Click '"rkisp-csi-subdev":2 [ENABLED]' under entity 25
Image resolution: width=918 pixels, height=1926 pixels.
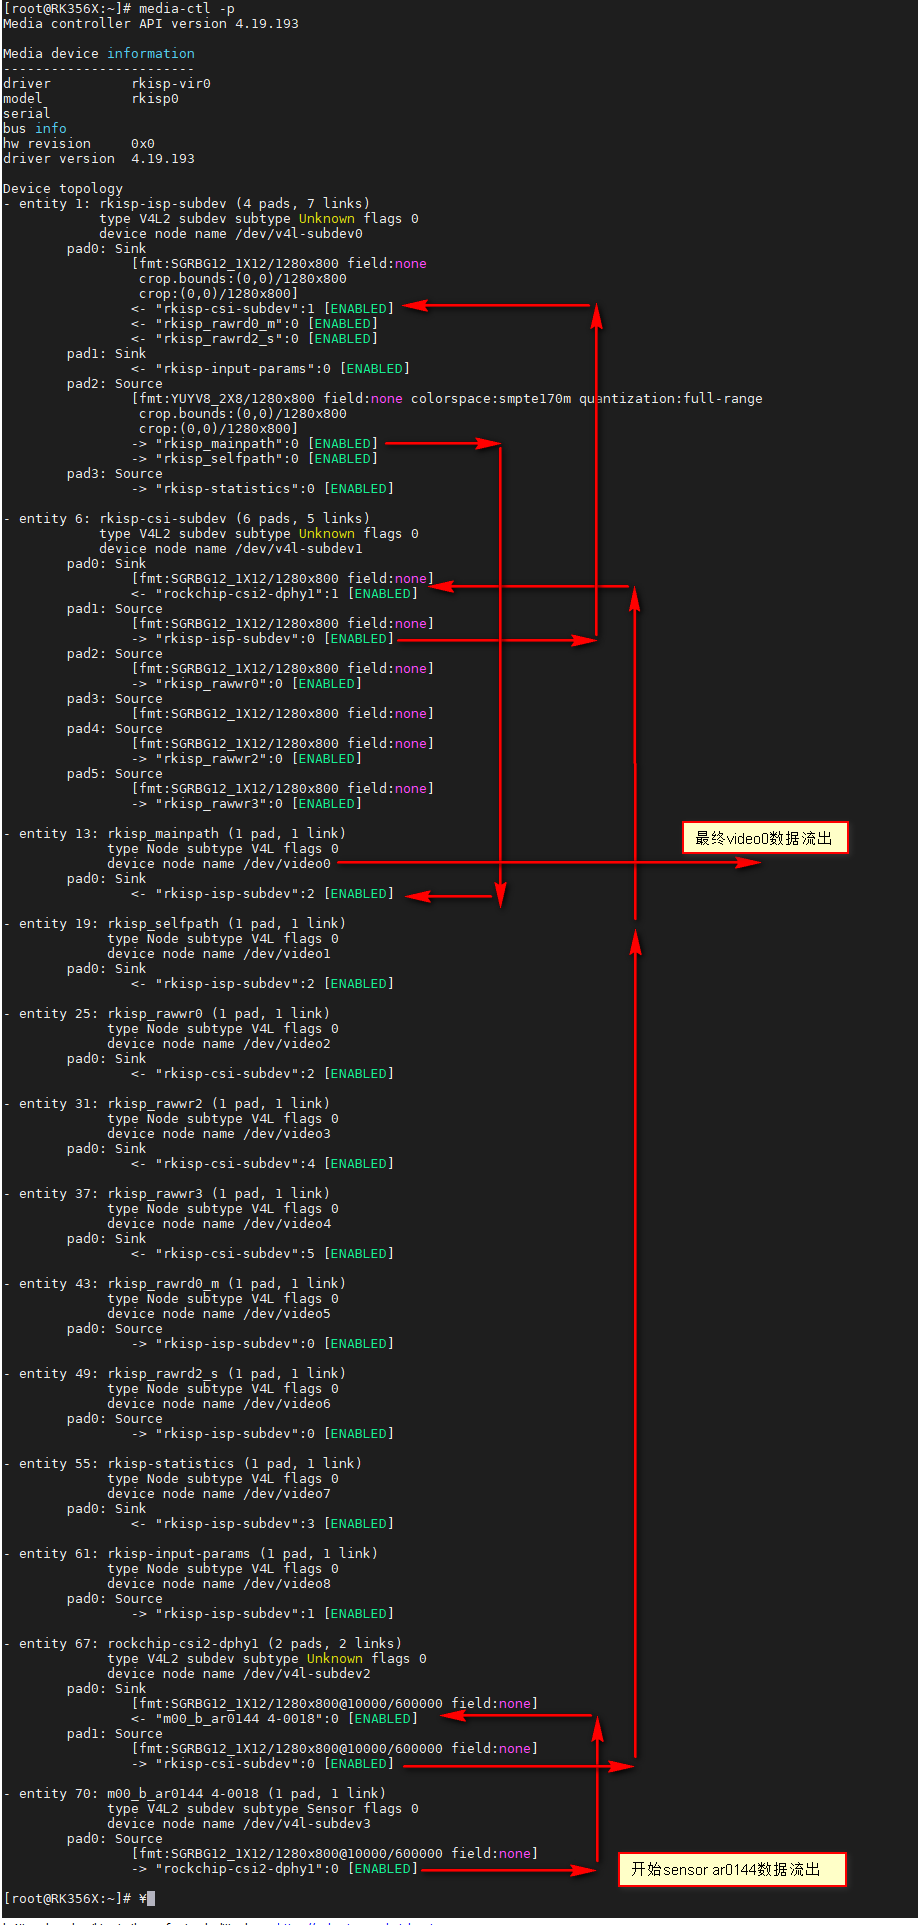click(x=275, y=1073)
